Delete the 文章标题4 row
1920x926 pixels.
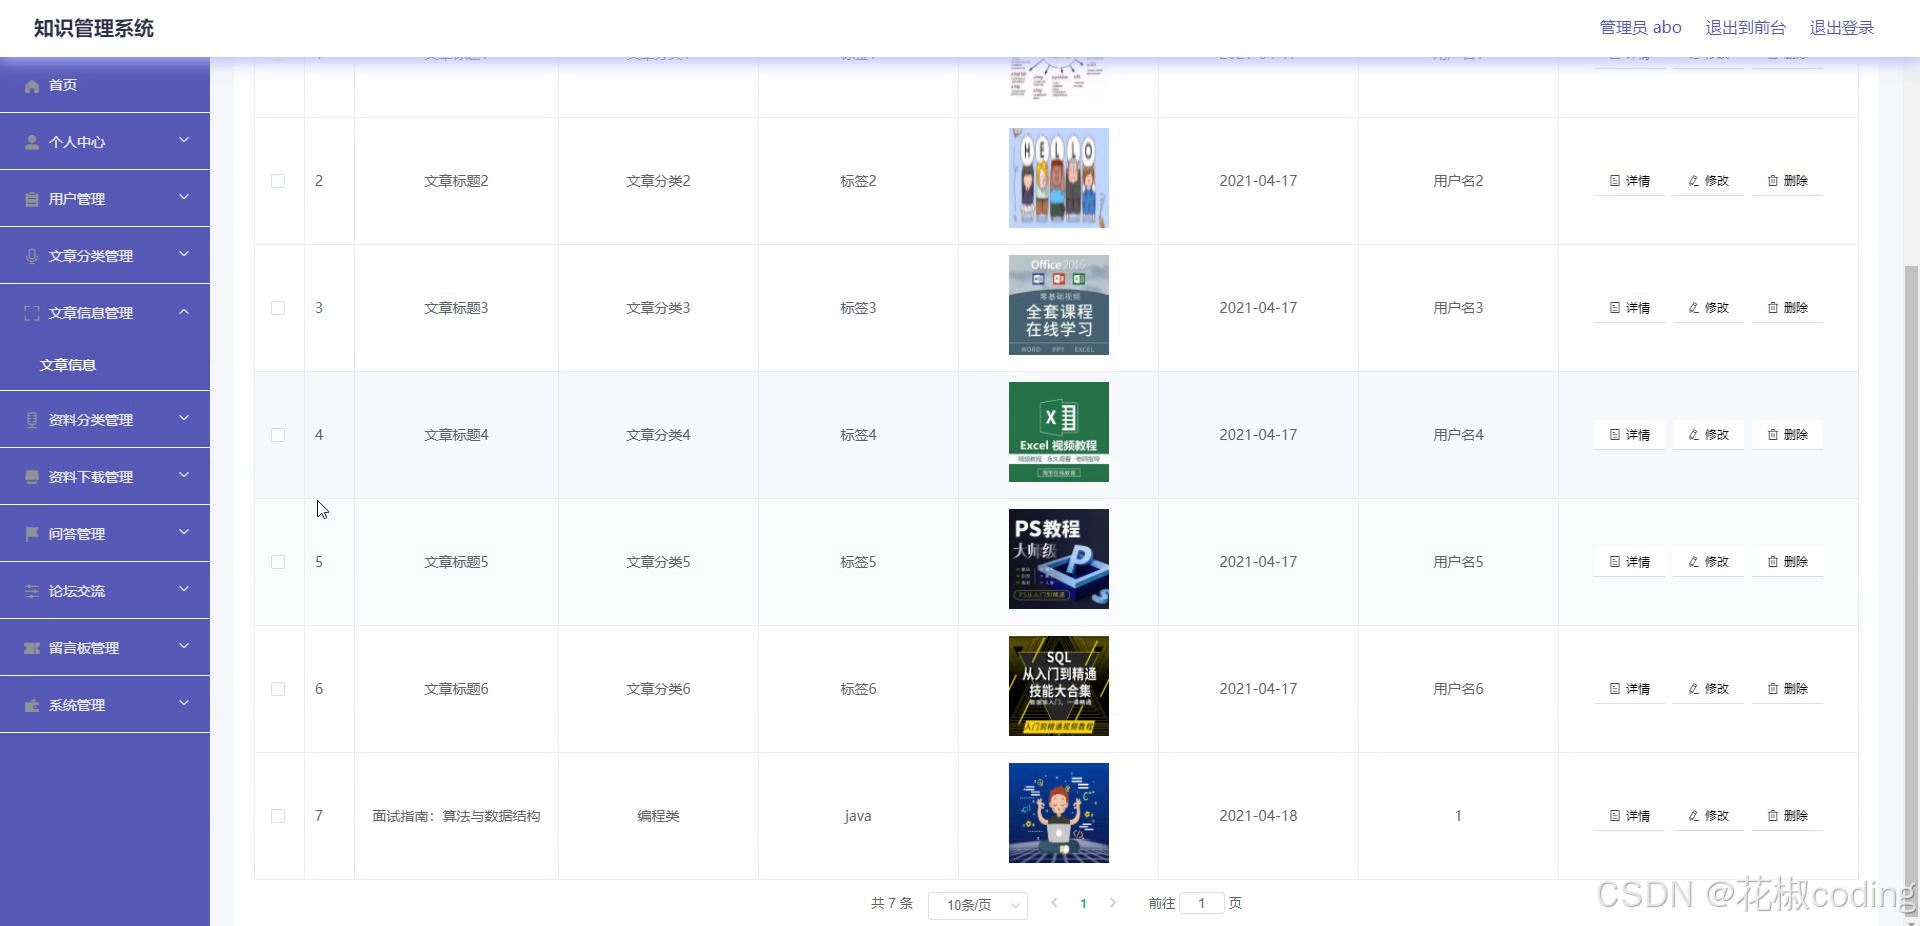pyautogui.click(x=1787, y=435)
